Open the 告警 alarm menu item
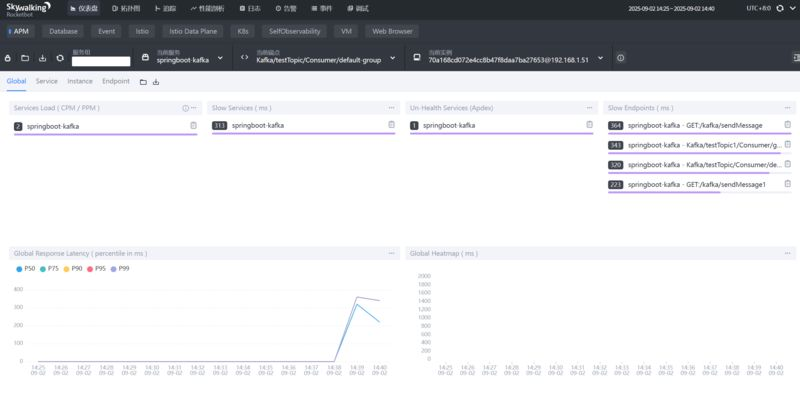The width and height of the screenshot is (800, 409). [286, 9]
